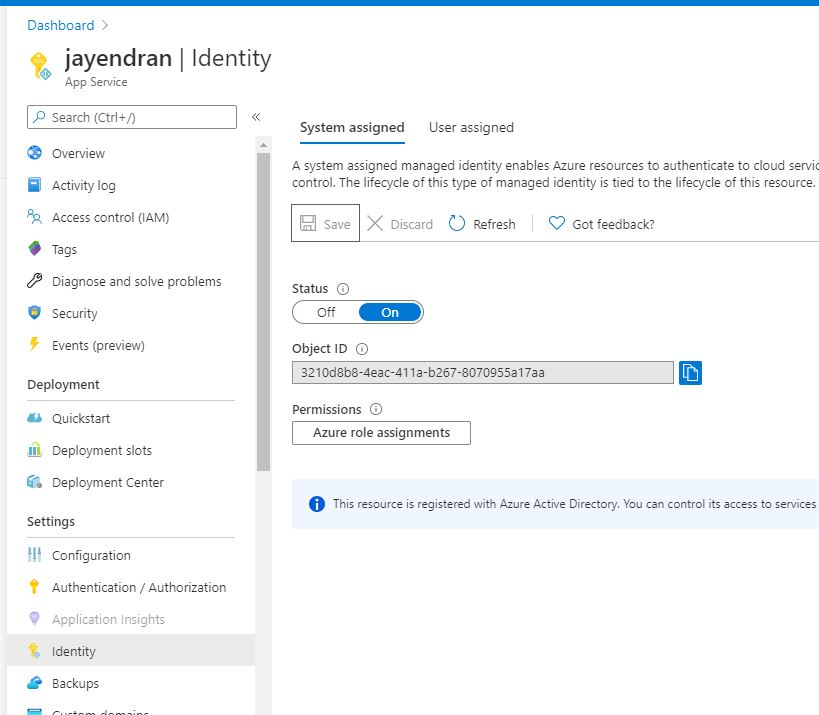Click the chevron after the Dashboard breadcrumb
Viewport: 819px width, 715px height.
[x=105, y=25]
